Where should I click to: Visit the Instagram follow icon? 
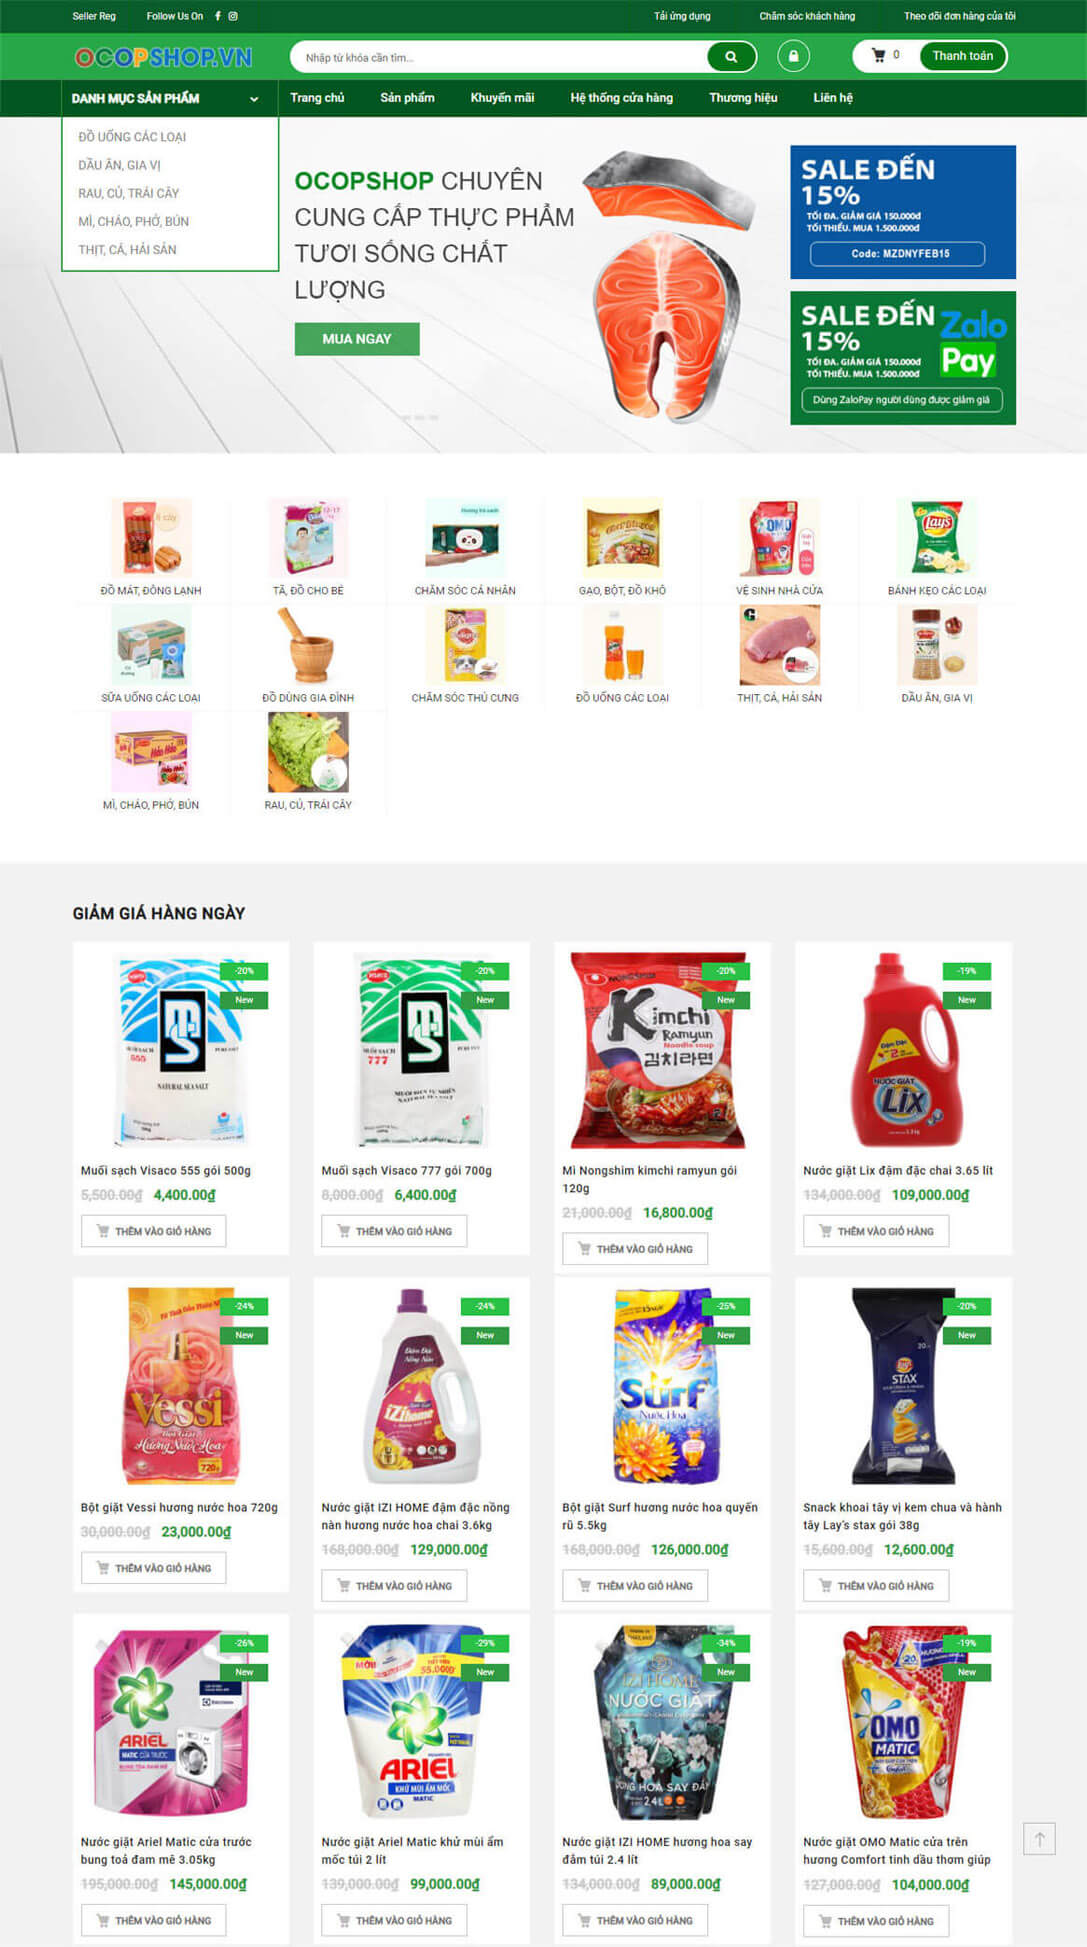[233, 16]
